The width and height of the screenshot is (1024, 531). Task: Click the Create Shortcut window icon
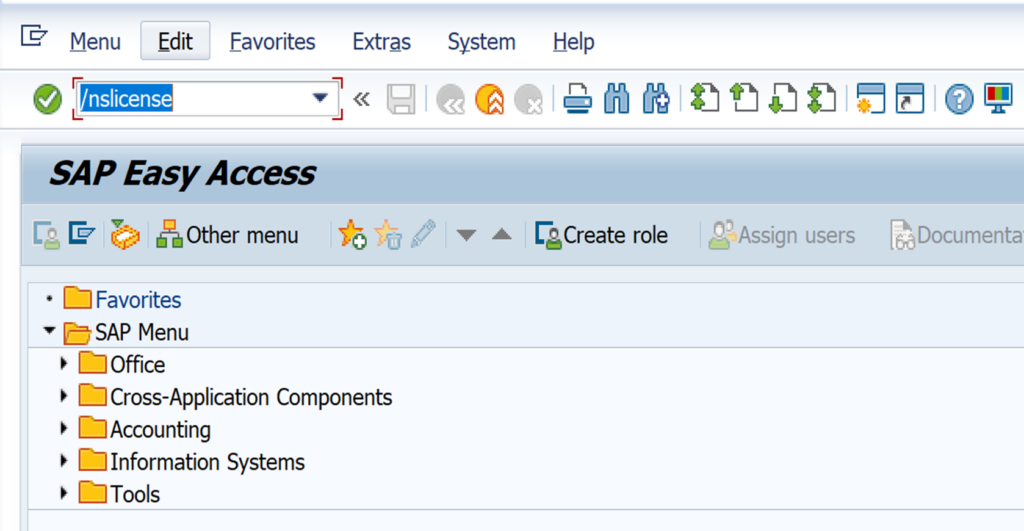[910, 99]
